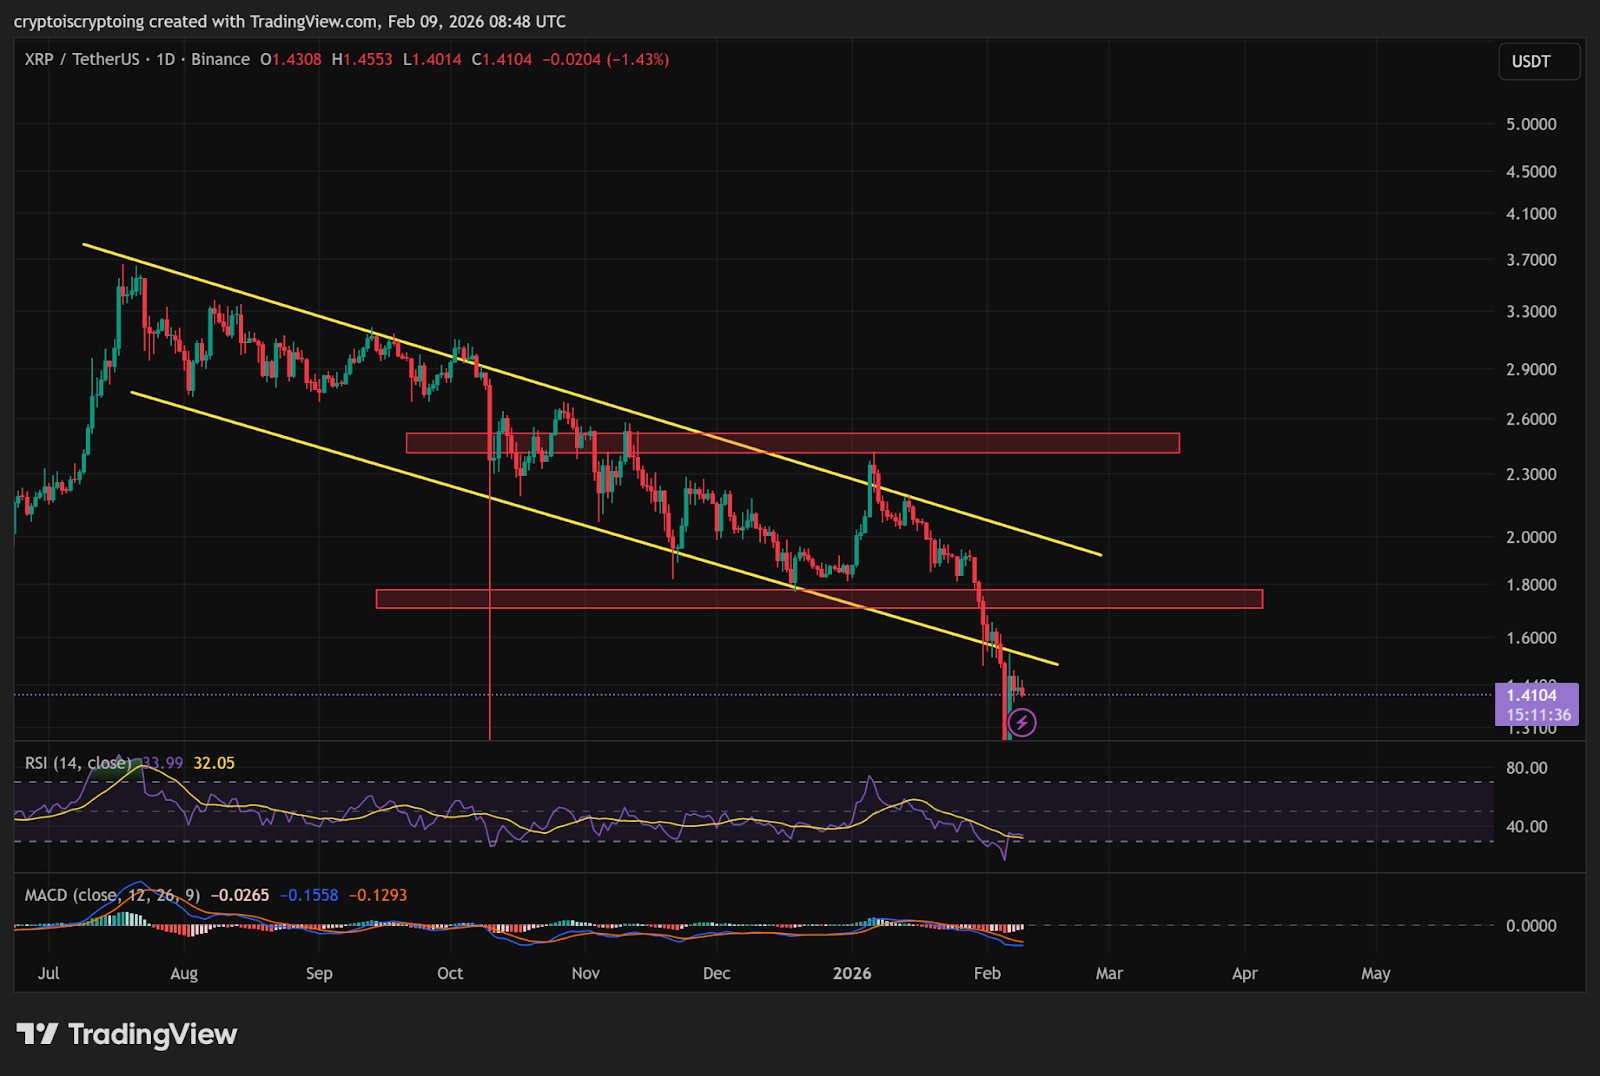Click the purple lightning bolt icon
The image size is (1600, 1076).
(1021, 722)
